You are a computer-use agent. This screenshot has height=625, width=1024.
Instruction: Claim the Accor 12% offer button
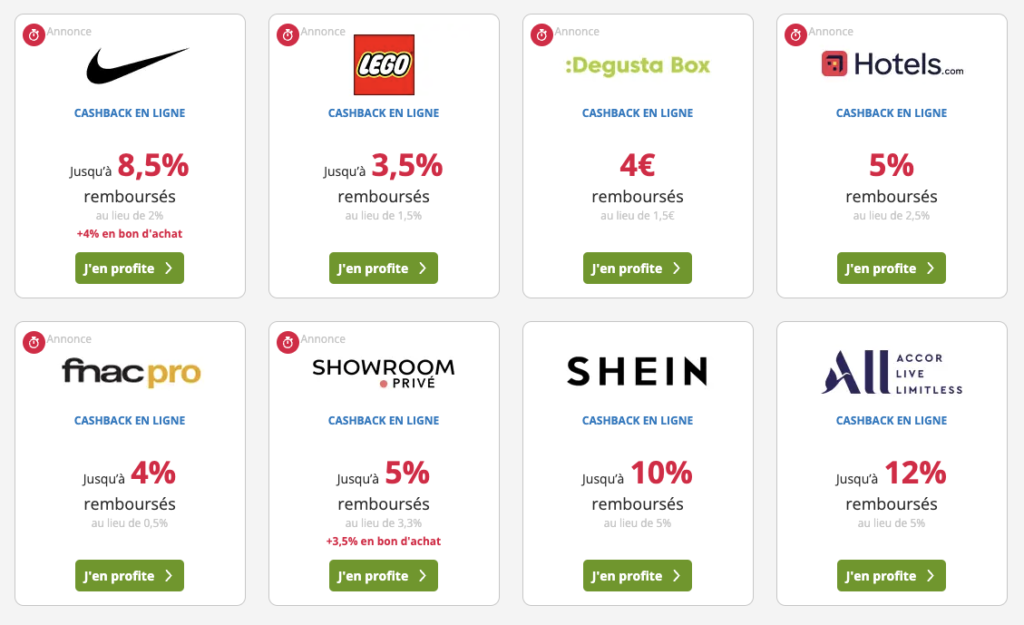(x=891, y=575)
